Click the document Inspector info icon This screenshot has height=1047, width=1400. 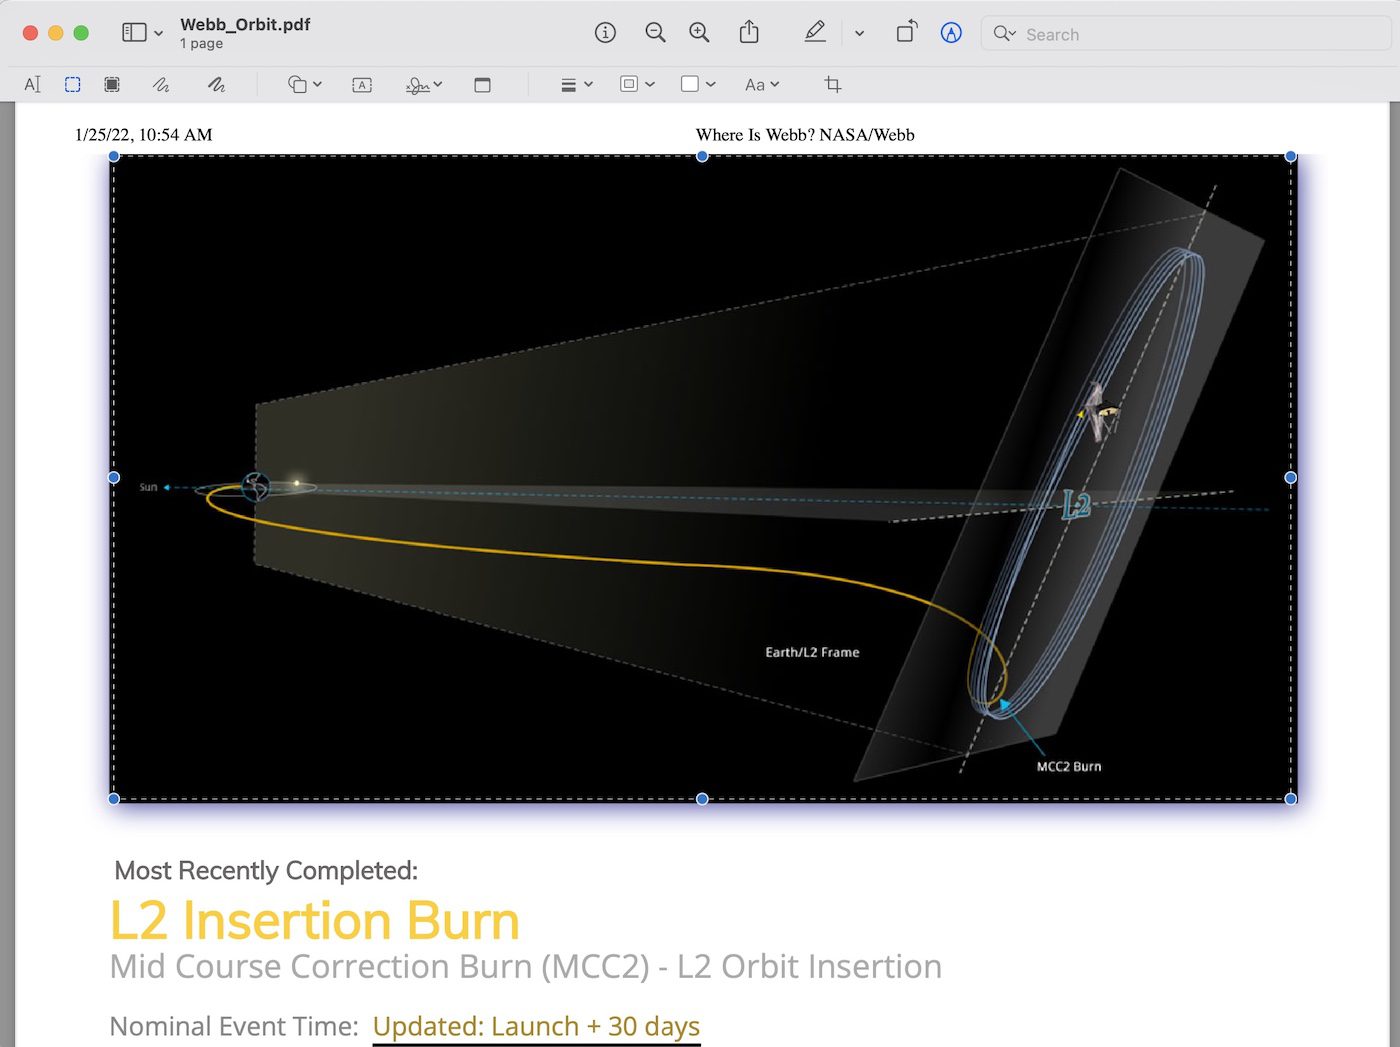point(605,33)
